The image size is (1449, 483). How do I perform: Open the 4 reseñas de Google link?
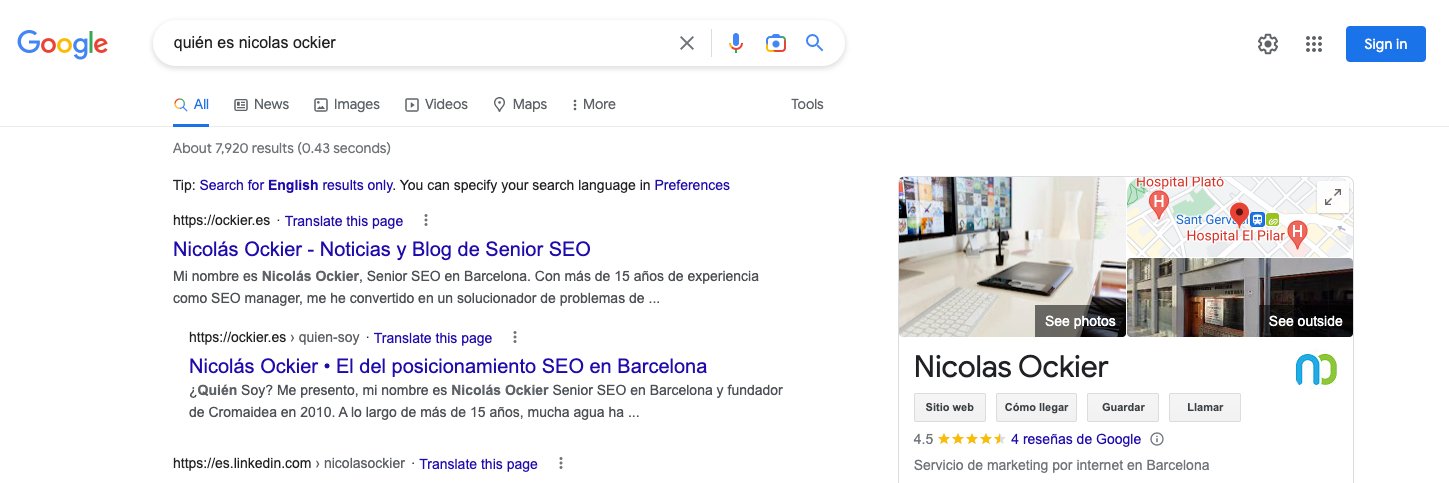tap(1076, 439)
